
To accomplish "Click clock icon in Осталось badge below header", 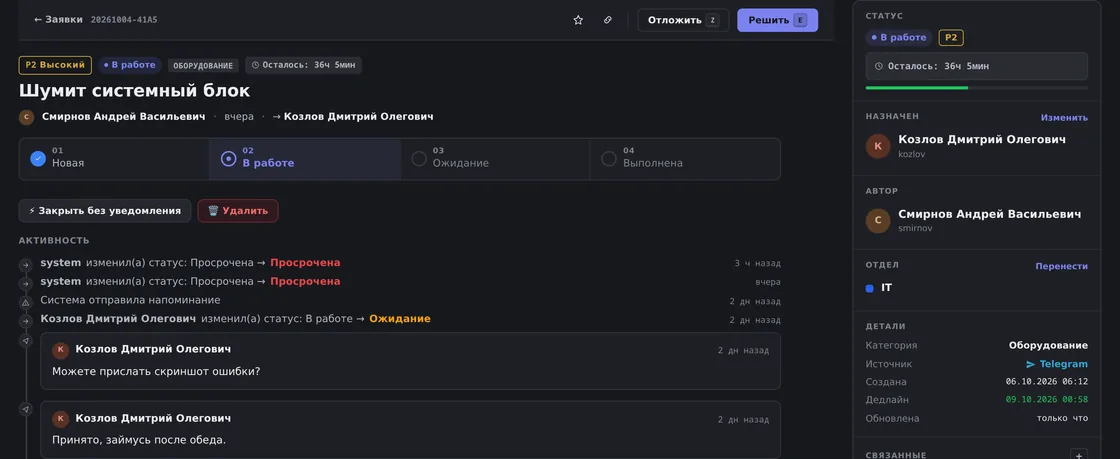I will pyautogui.click(x=256, y=66).
